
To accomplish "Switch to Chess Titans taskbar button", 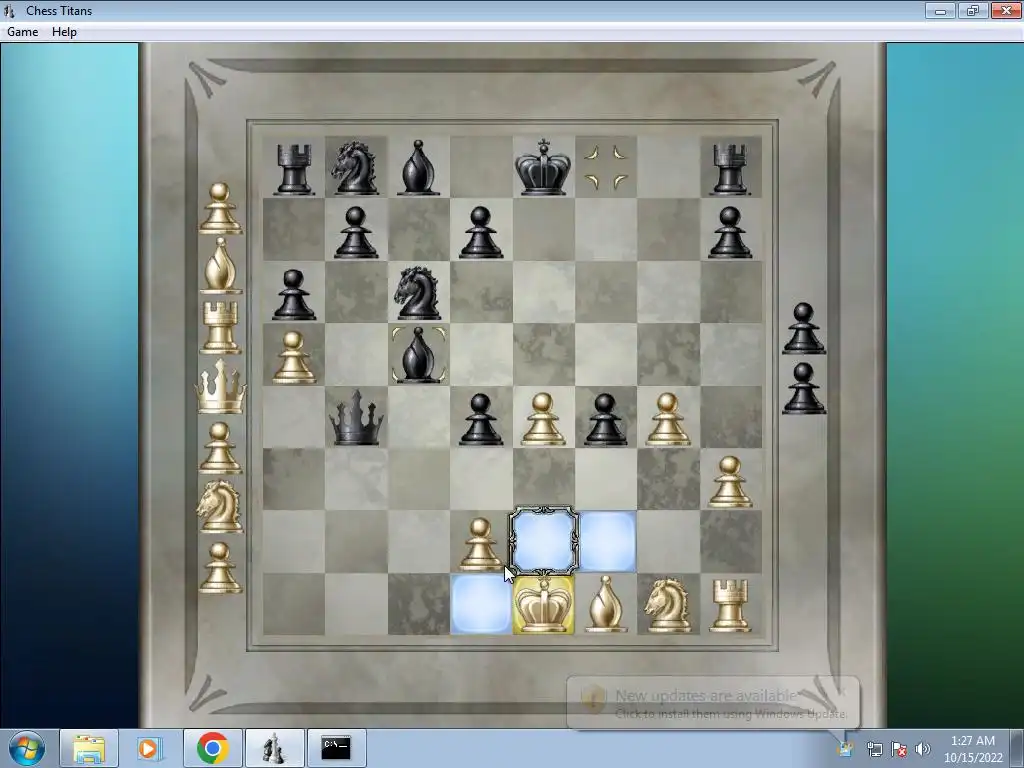I will (274, 748).
